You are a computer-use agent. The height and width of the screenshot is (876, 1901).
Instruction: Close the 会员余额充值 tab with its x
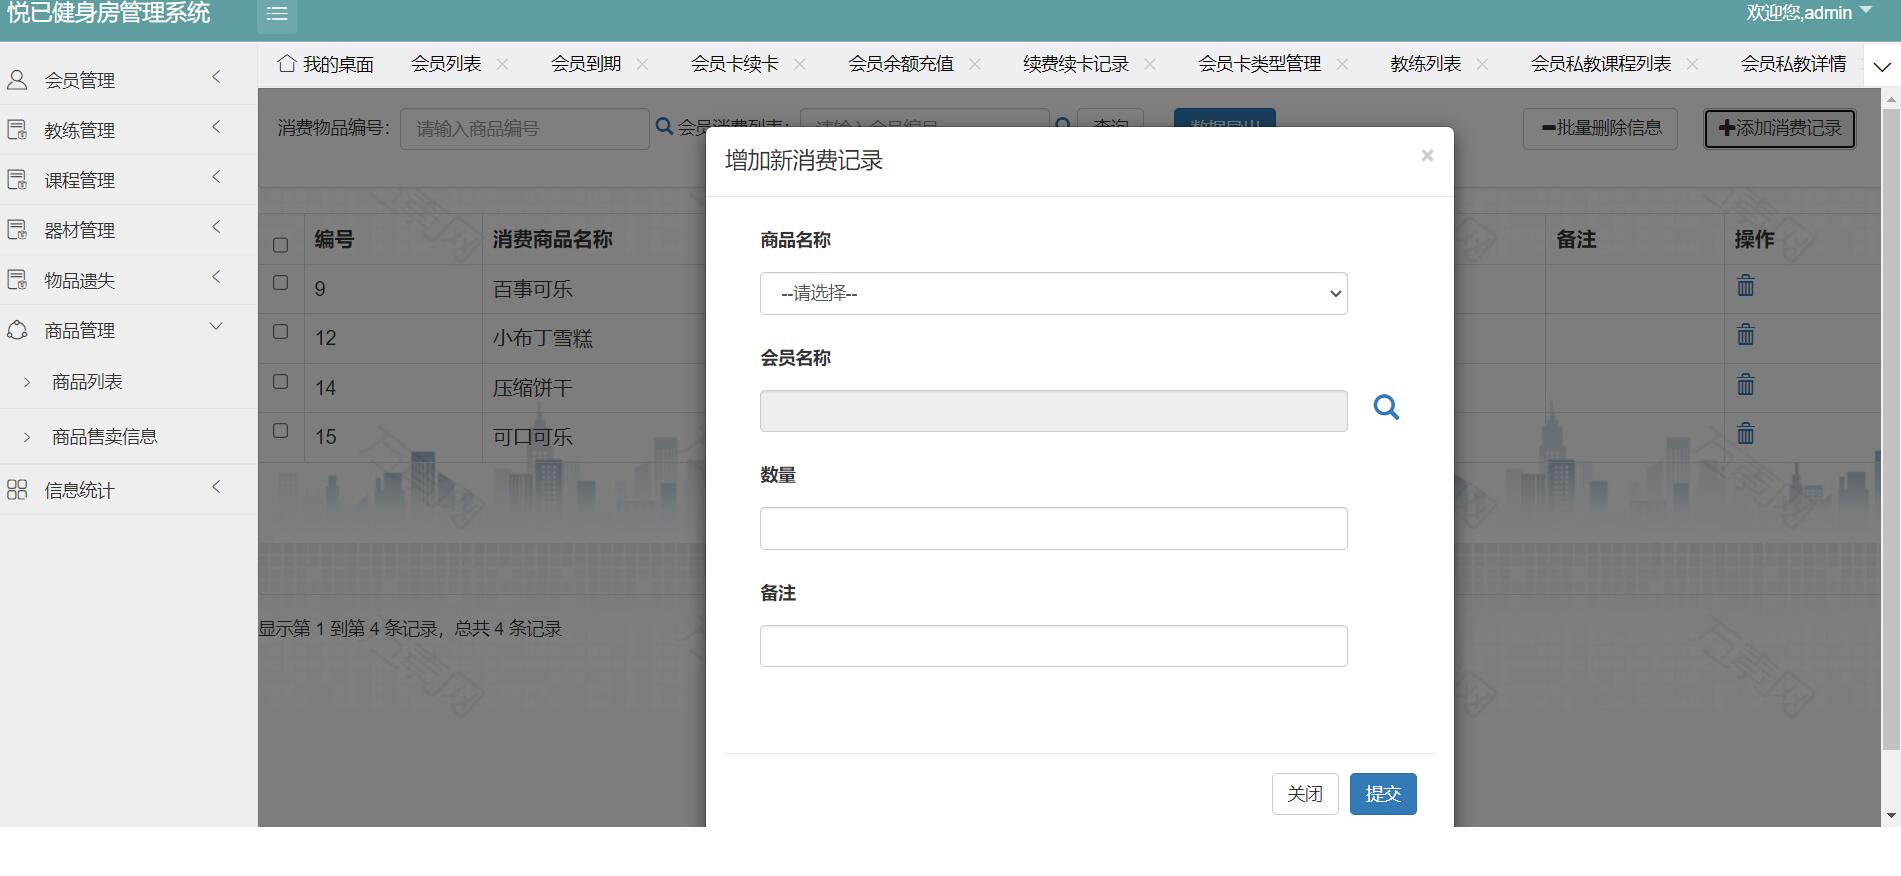click(x=975, y=64)
